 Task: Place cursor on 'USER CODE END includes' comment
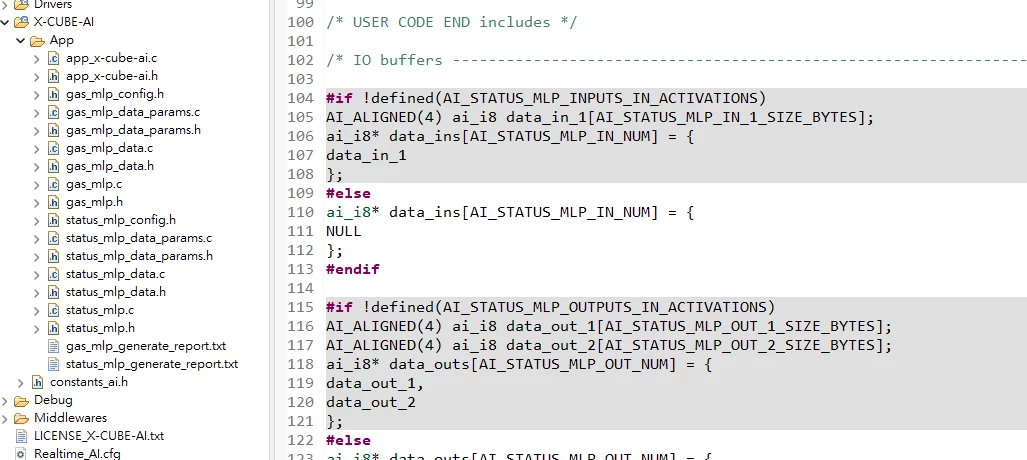tap(451, 22)
